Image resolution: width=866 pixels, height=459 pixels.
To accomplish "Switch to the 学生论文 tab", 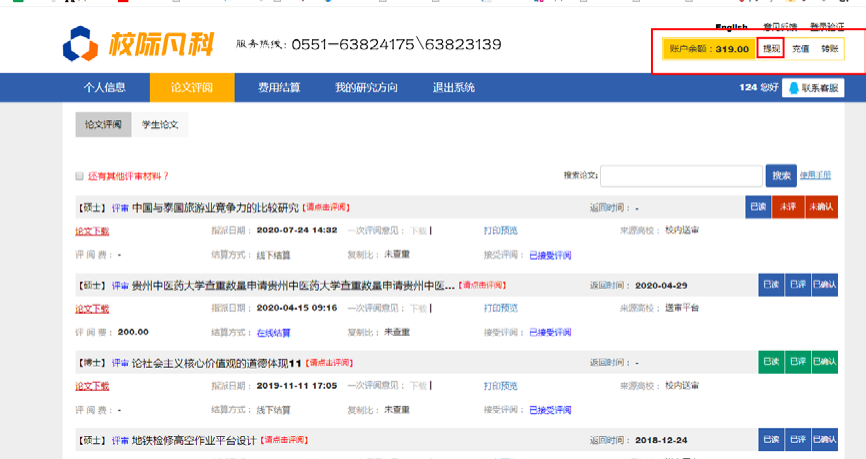I will (160, 124).
